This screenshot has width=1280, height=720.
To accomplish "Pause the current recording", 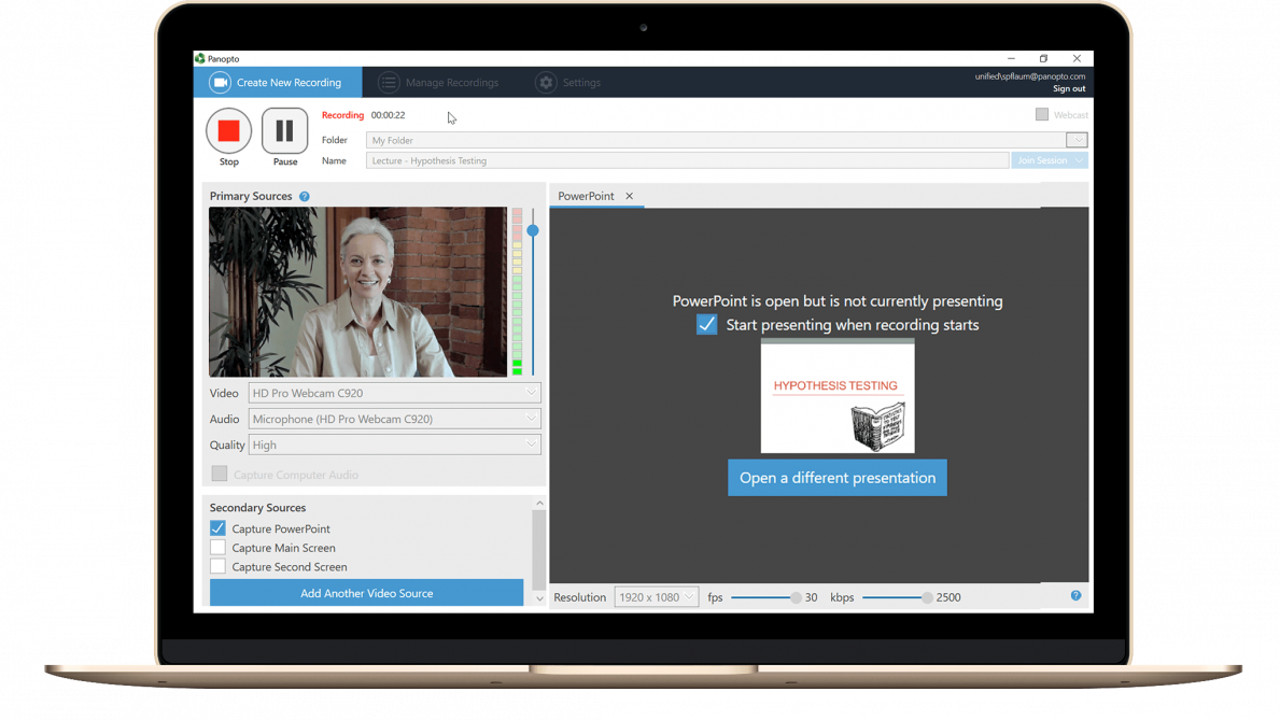I will tap(285, 131).
